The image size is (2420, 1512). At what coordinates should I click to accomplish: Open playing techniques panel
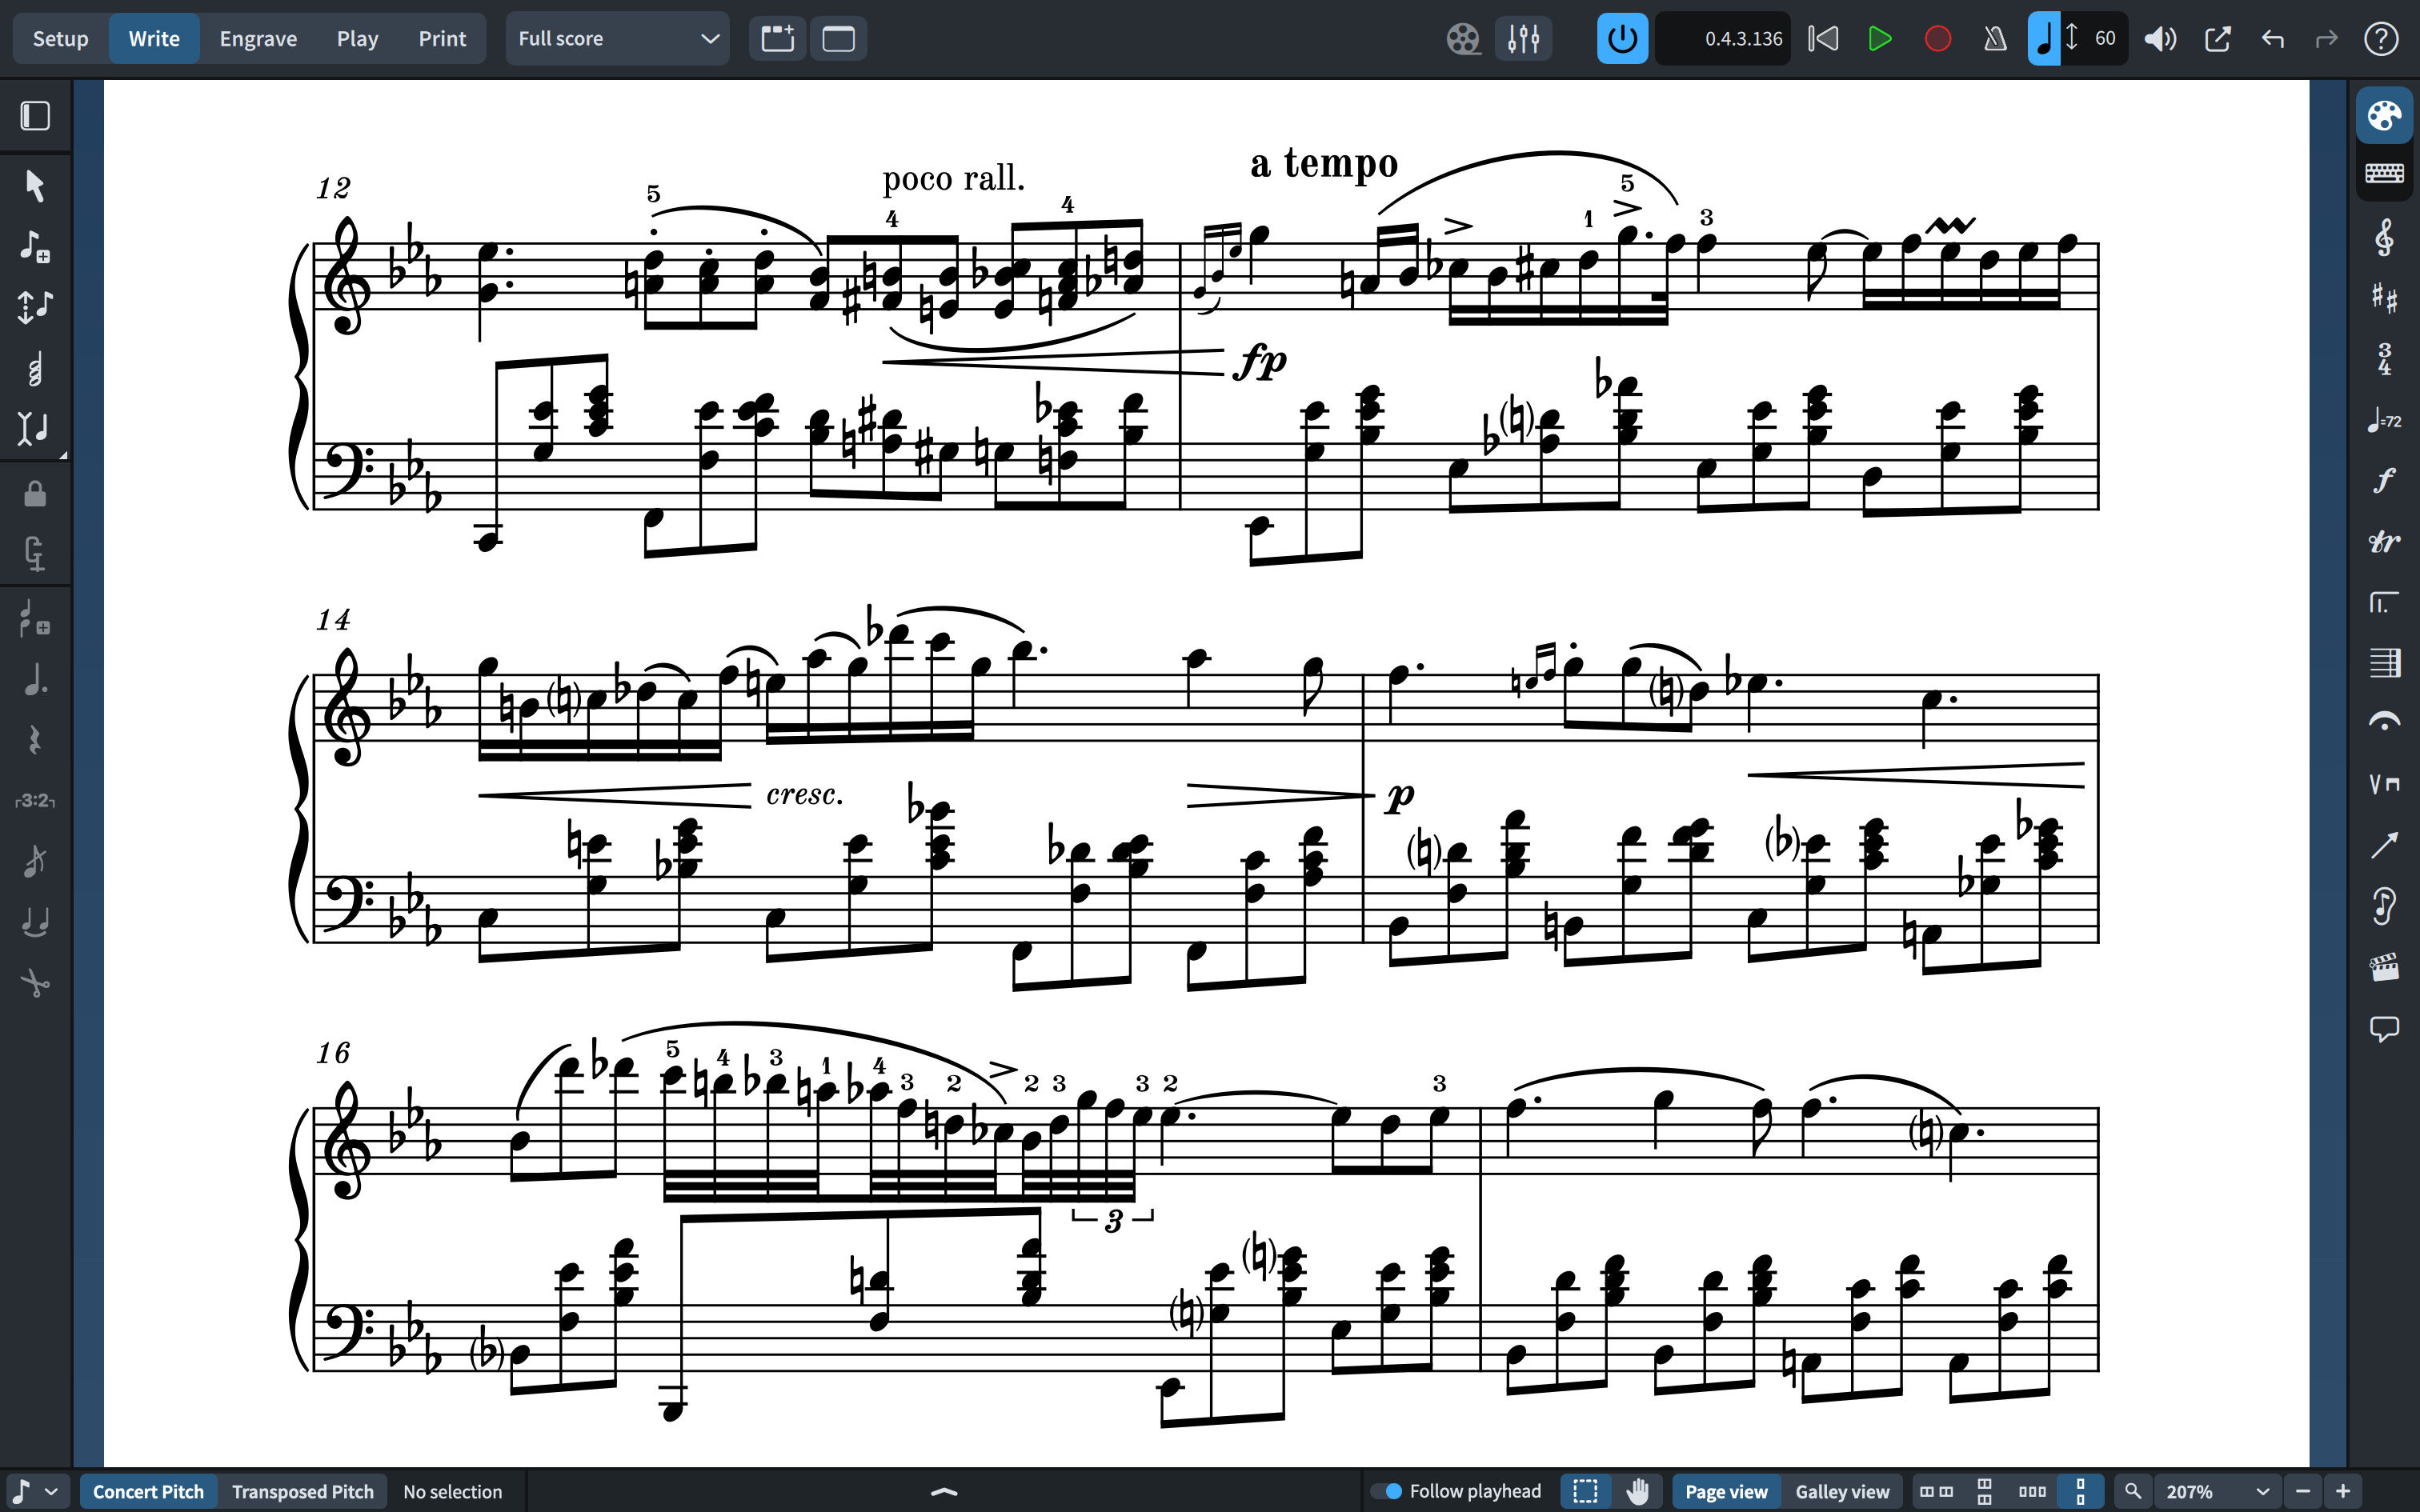tap(2384, 784)
